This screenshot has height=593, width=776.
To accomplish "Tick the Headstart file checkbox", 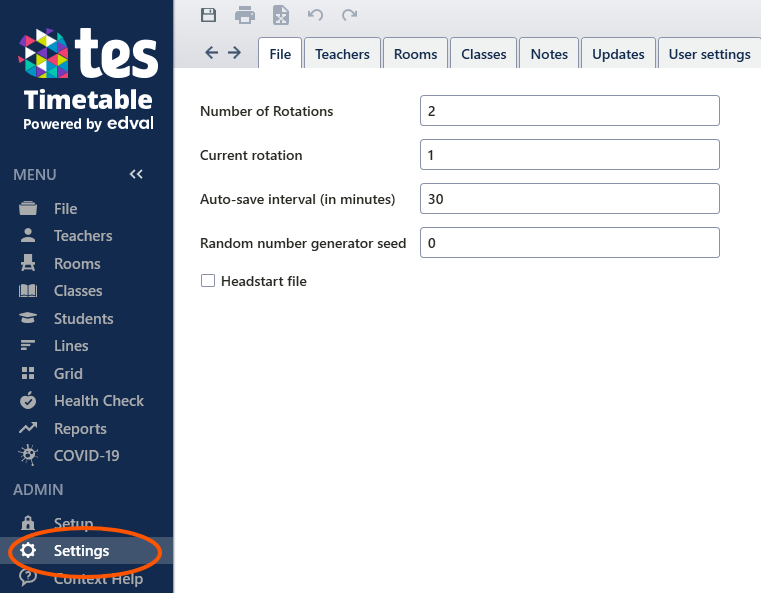I will 208,281.
